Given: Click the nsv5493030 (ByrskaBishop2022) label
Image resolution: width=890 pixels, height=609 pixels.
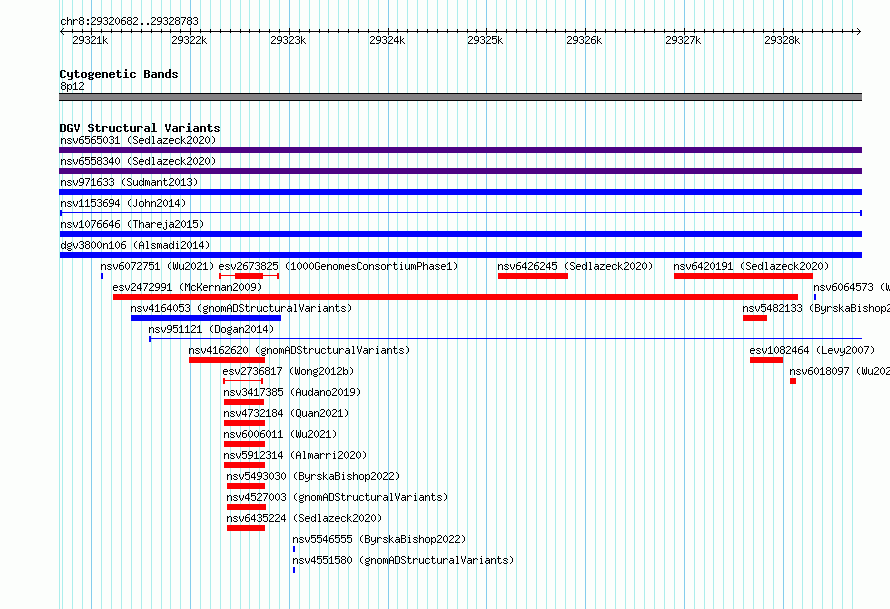Looking at the screenshot, I should tap(313, 476).
